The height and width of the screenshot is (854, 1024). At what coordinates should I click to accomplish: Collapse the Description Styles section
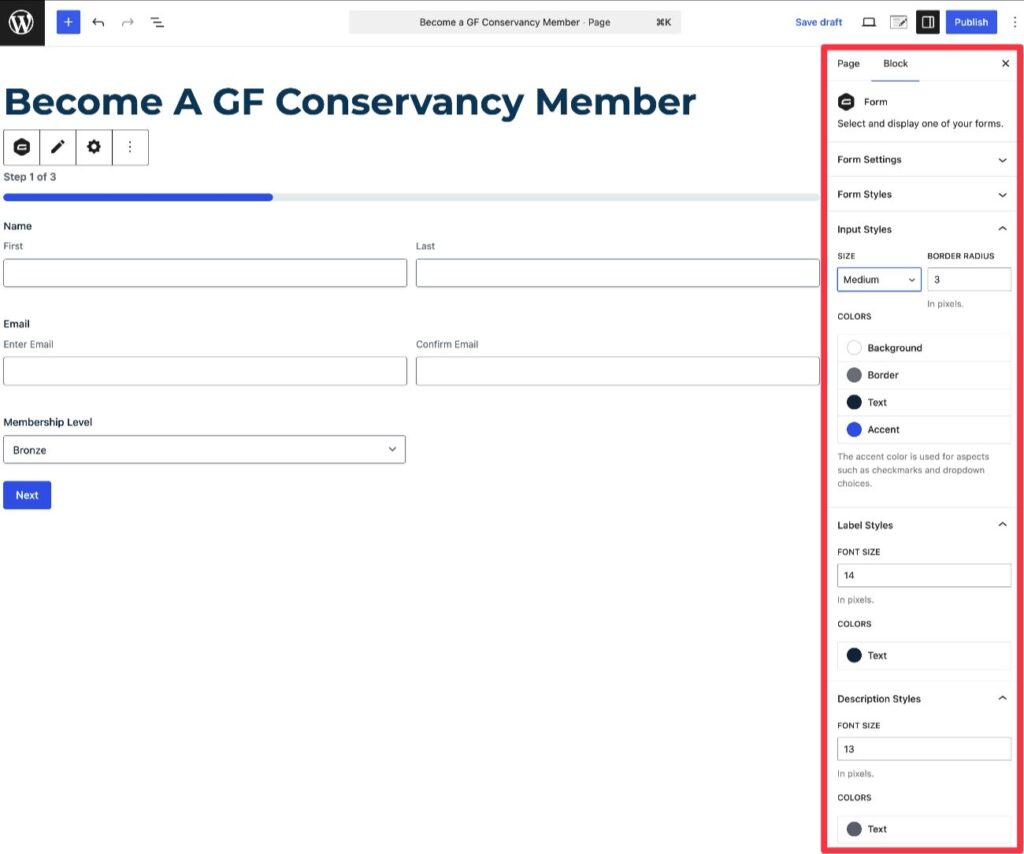click(922, 699)
